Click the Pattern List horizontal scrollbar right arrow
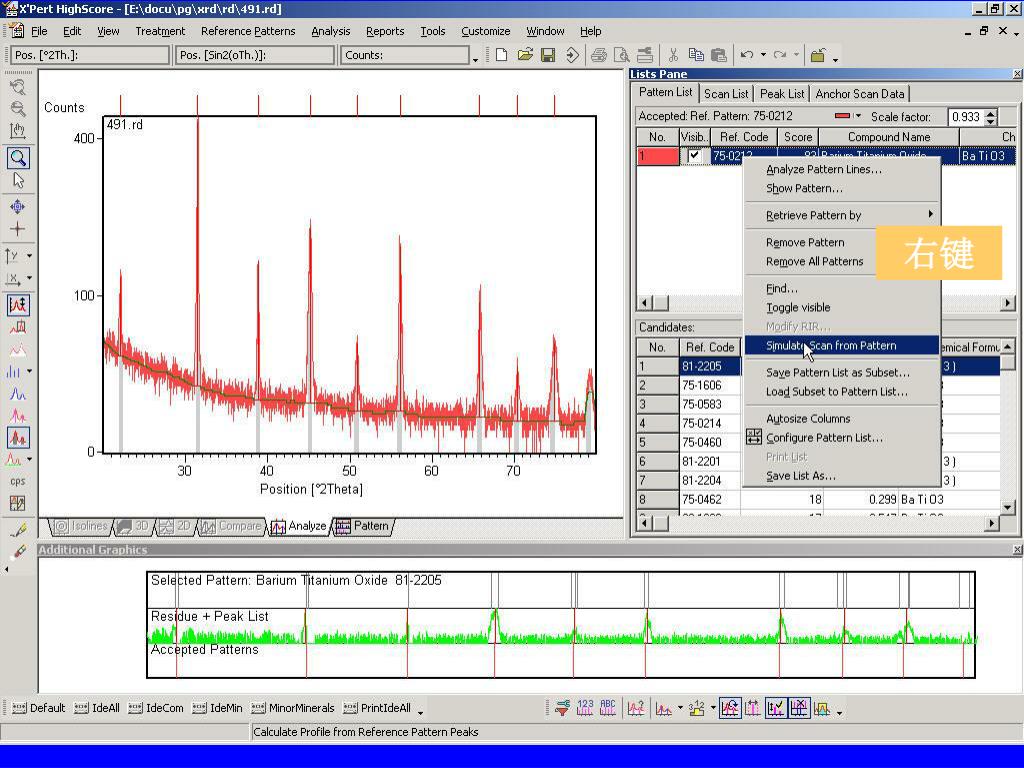The width and height of the screenshot is (1024, 768). [x=1008, y=303]
